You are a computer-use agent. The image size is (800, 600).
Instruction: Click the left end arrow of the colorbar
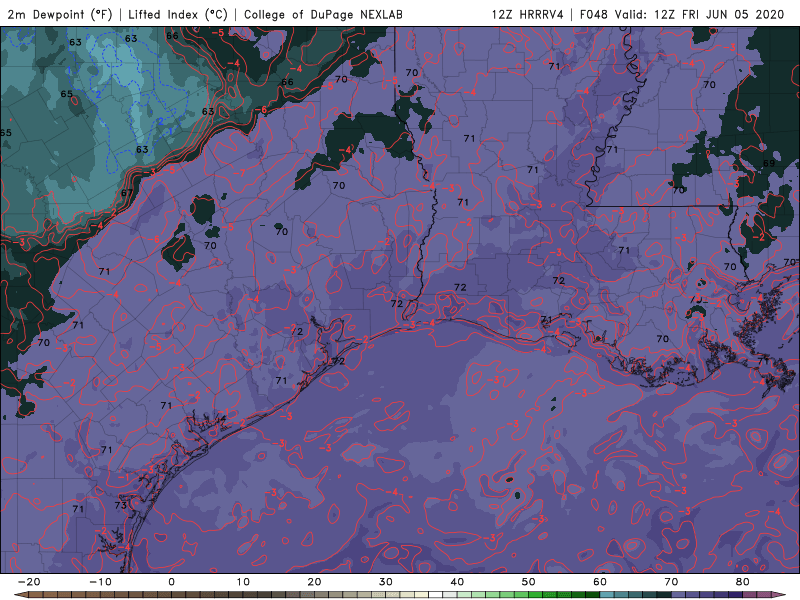pyautogui.click(x=20, y=595)
